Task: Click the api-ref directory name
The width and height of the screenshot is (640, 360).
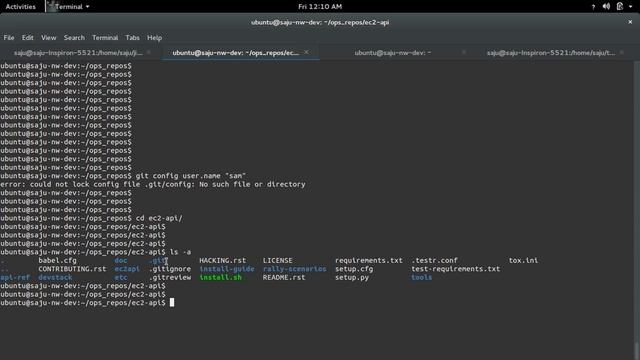Action: (x=15, y=278)
